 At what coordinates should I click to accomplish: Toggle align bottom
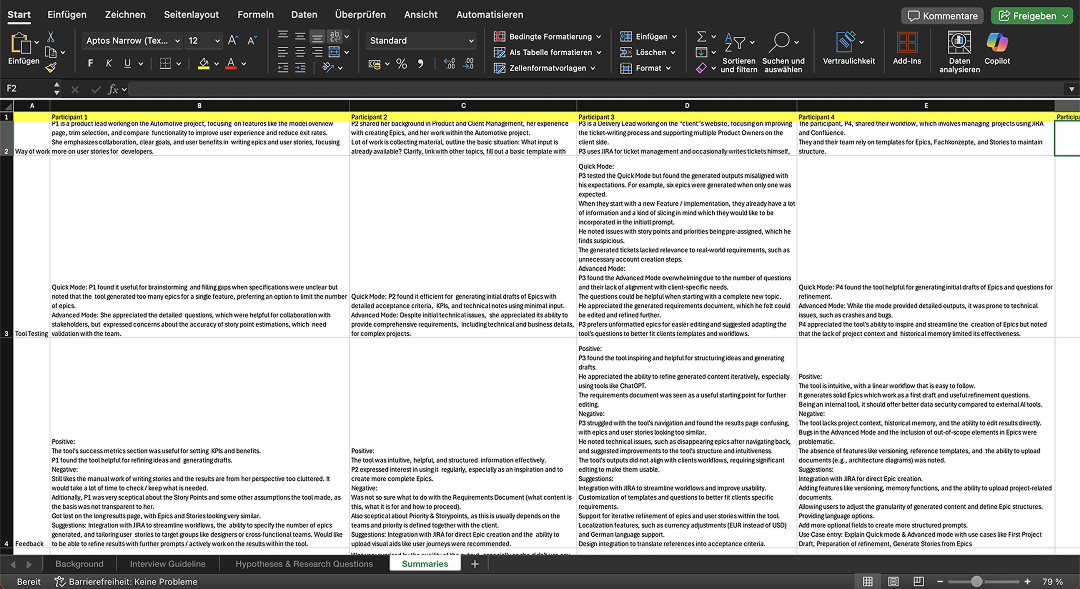click(x=317, y=37)
